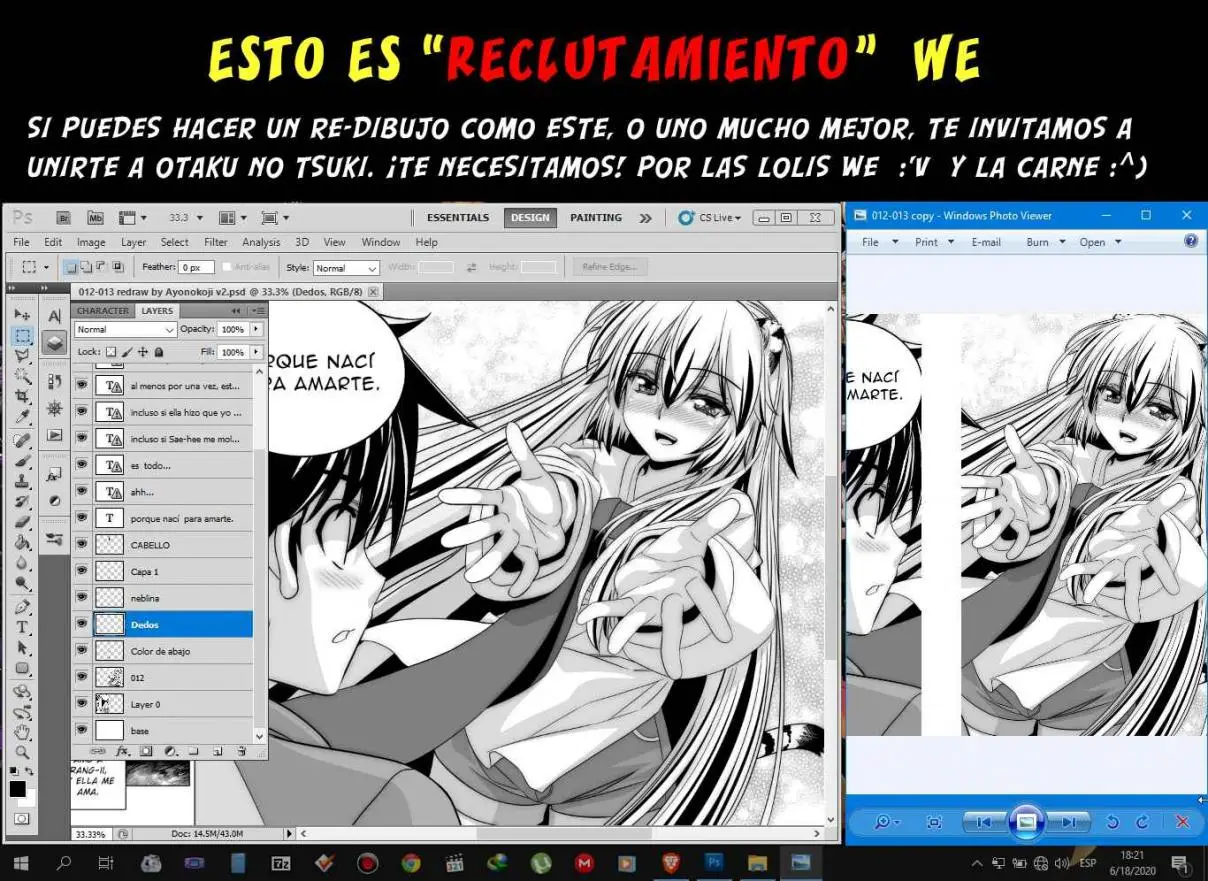Add a layer style with fx button
This screenshot has width=1208, height=881.
[x=123, y=750]
